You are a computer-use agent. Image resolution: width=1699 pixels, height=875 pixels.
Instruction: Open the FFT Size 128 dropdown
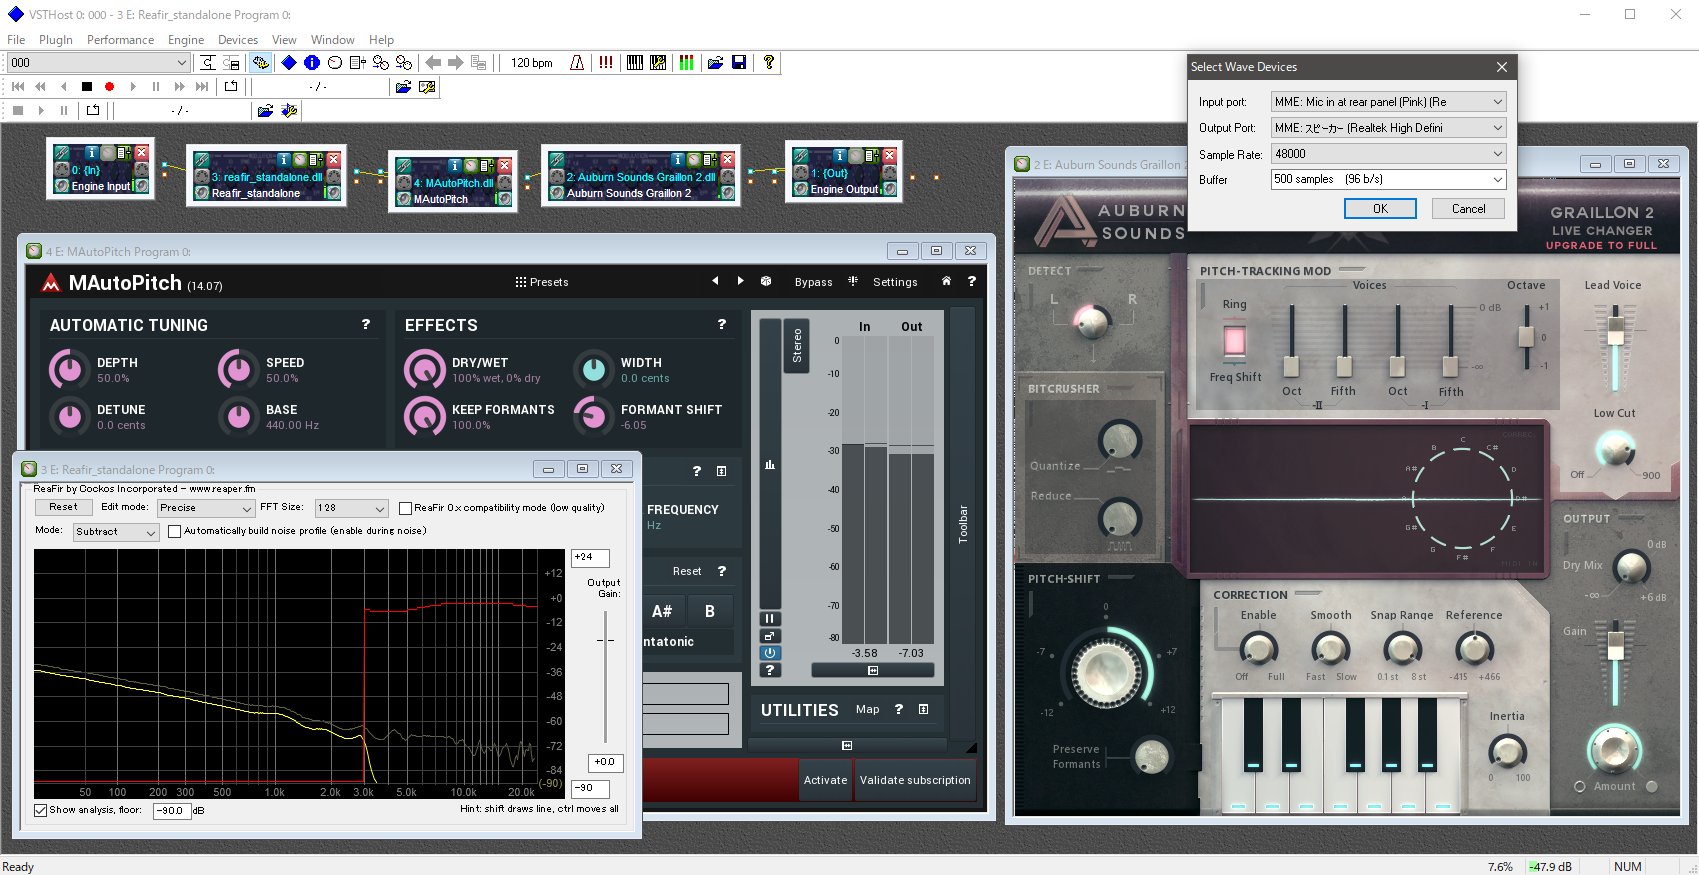350,508
